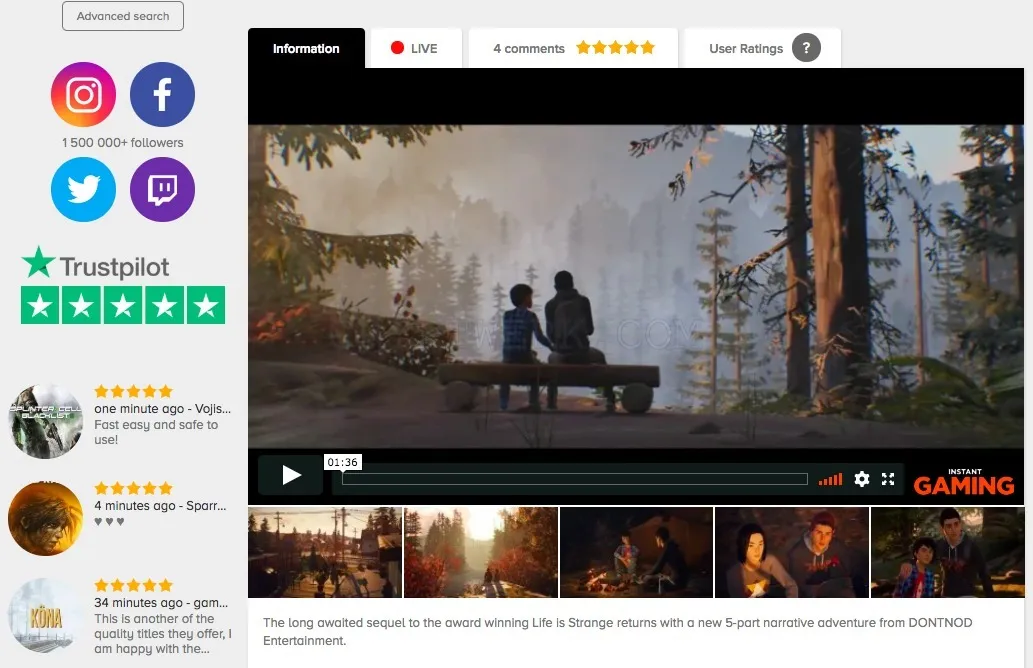Open the brothers in forest screenshot
This screenshot has width=1033, height=668.
pyautogui.click(x=947, y=552)
